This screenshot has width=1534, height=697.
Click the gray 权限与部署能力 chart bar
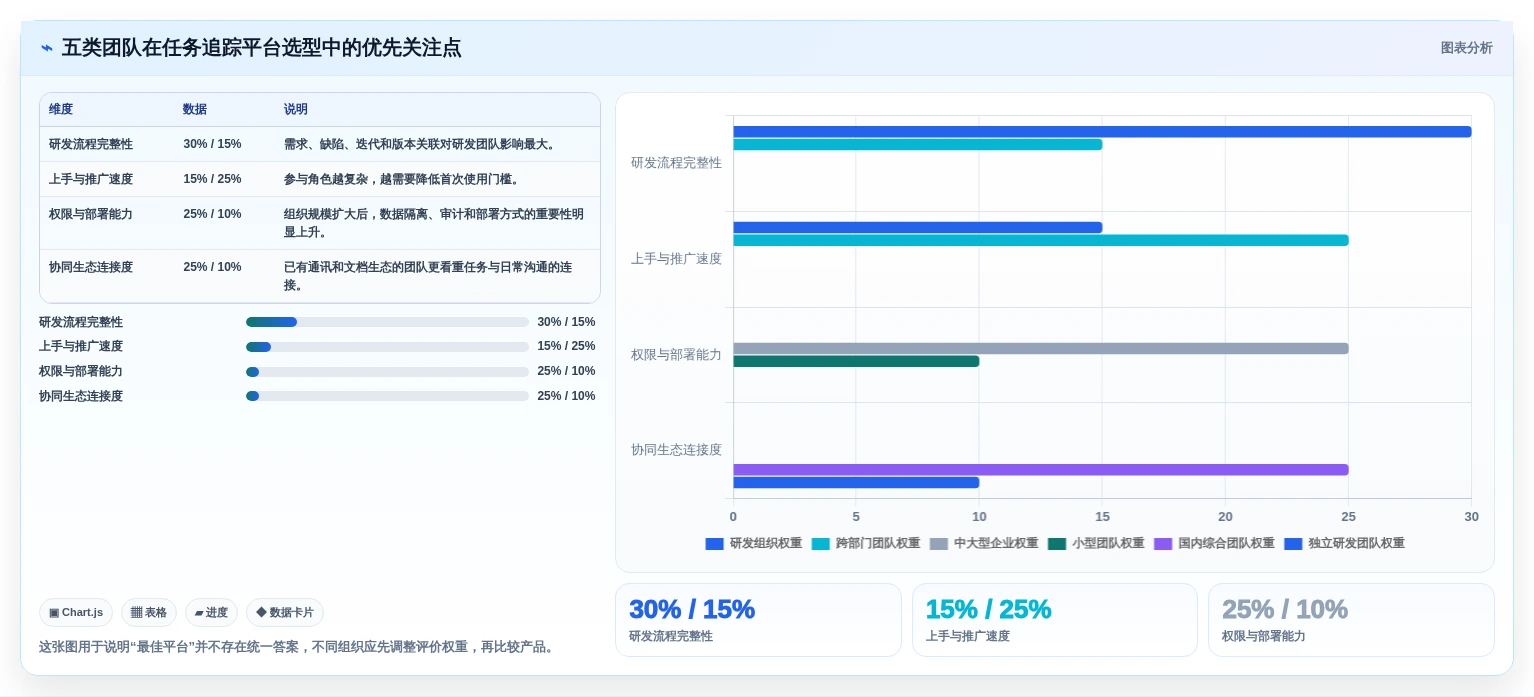click(1040, 348)
